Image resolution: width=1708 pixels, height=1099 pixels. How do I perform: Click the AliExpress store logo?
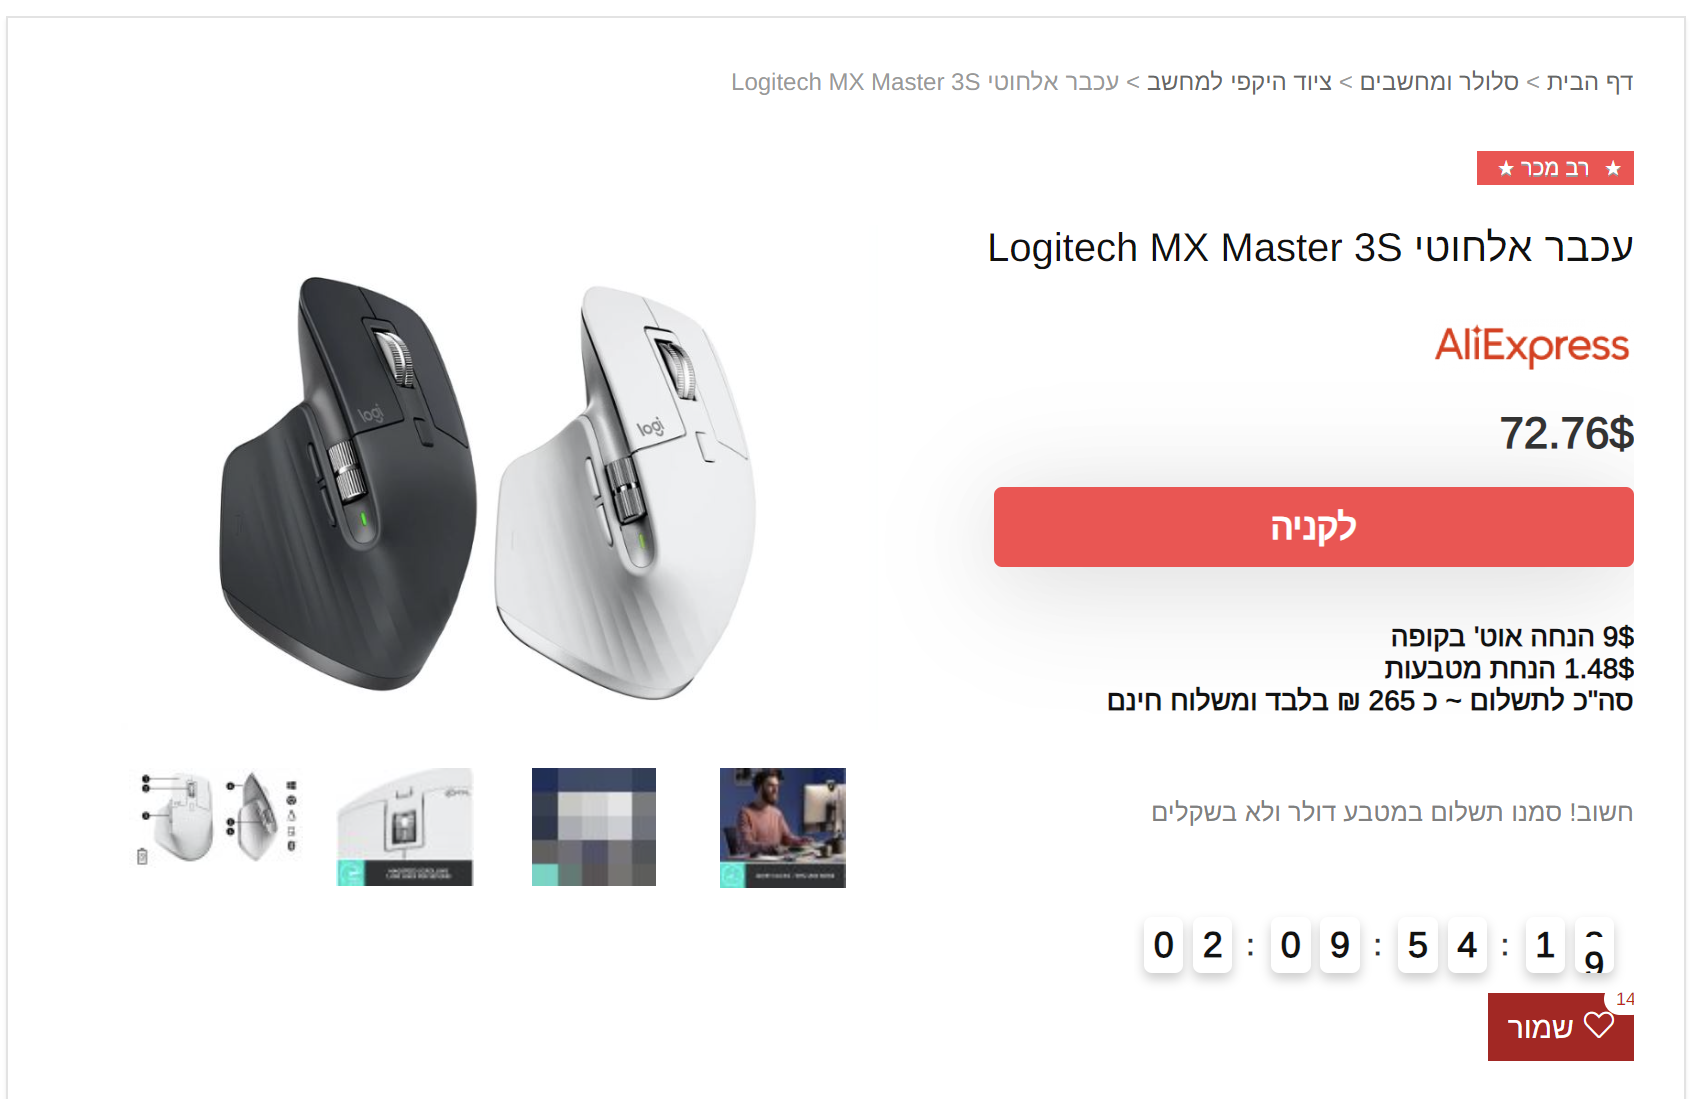(x=1532, y=346)
